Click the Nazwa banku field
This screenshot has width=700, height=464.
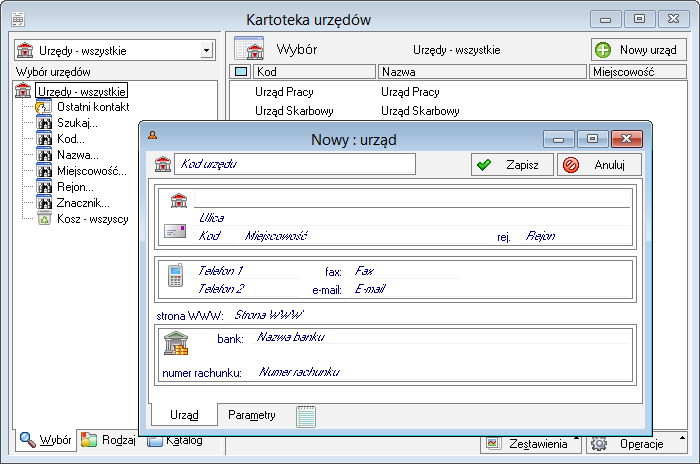click(x=442, y=337)
